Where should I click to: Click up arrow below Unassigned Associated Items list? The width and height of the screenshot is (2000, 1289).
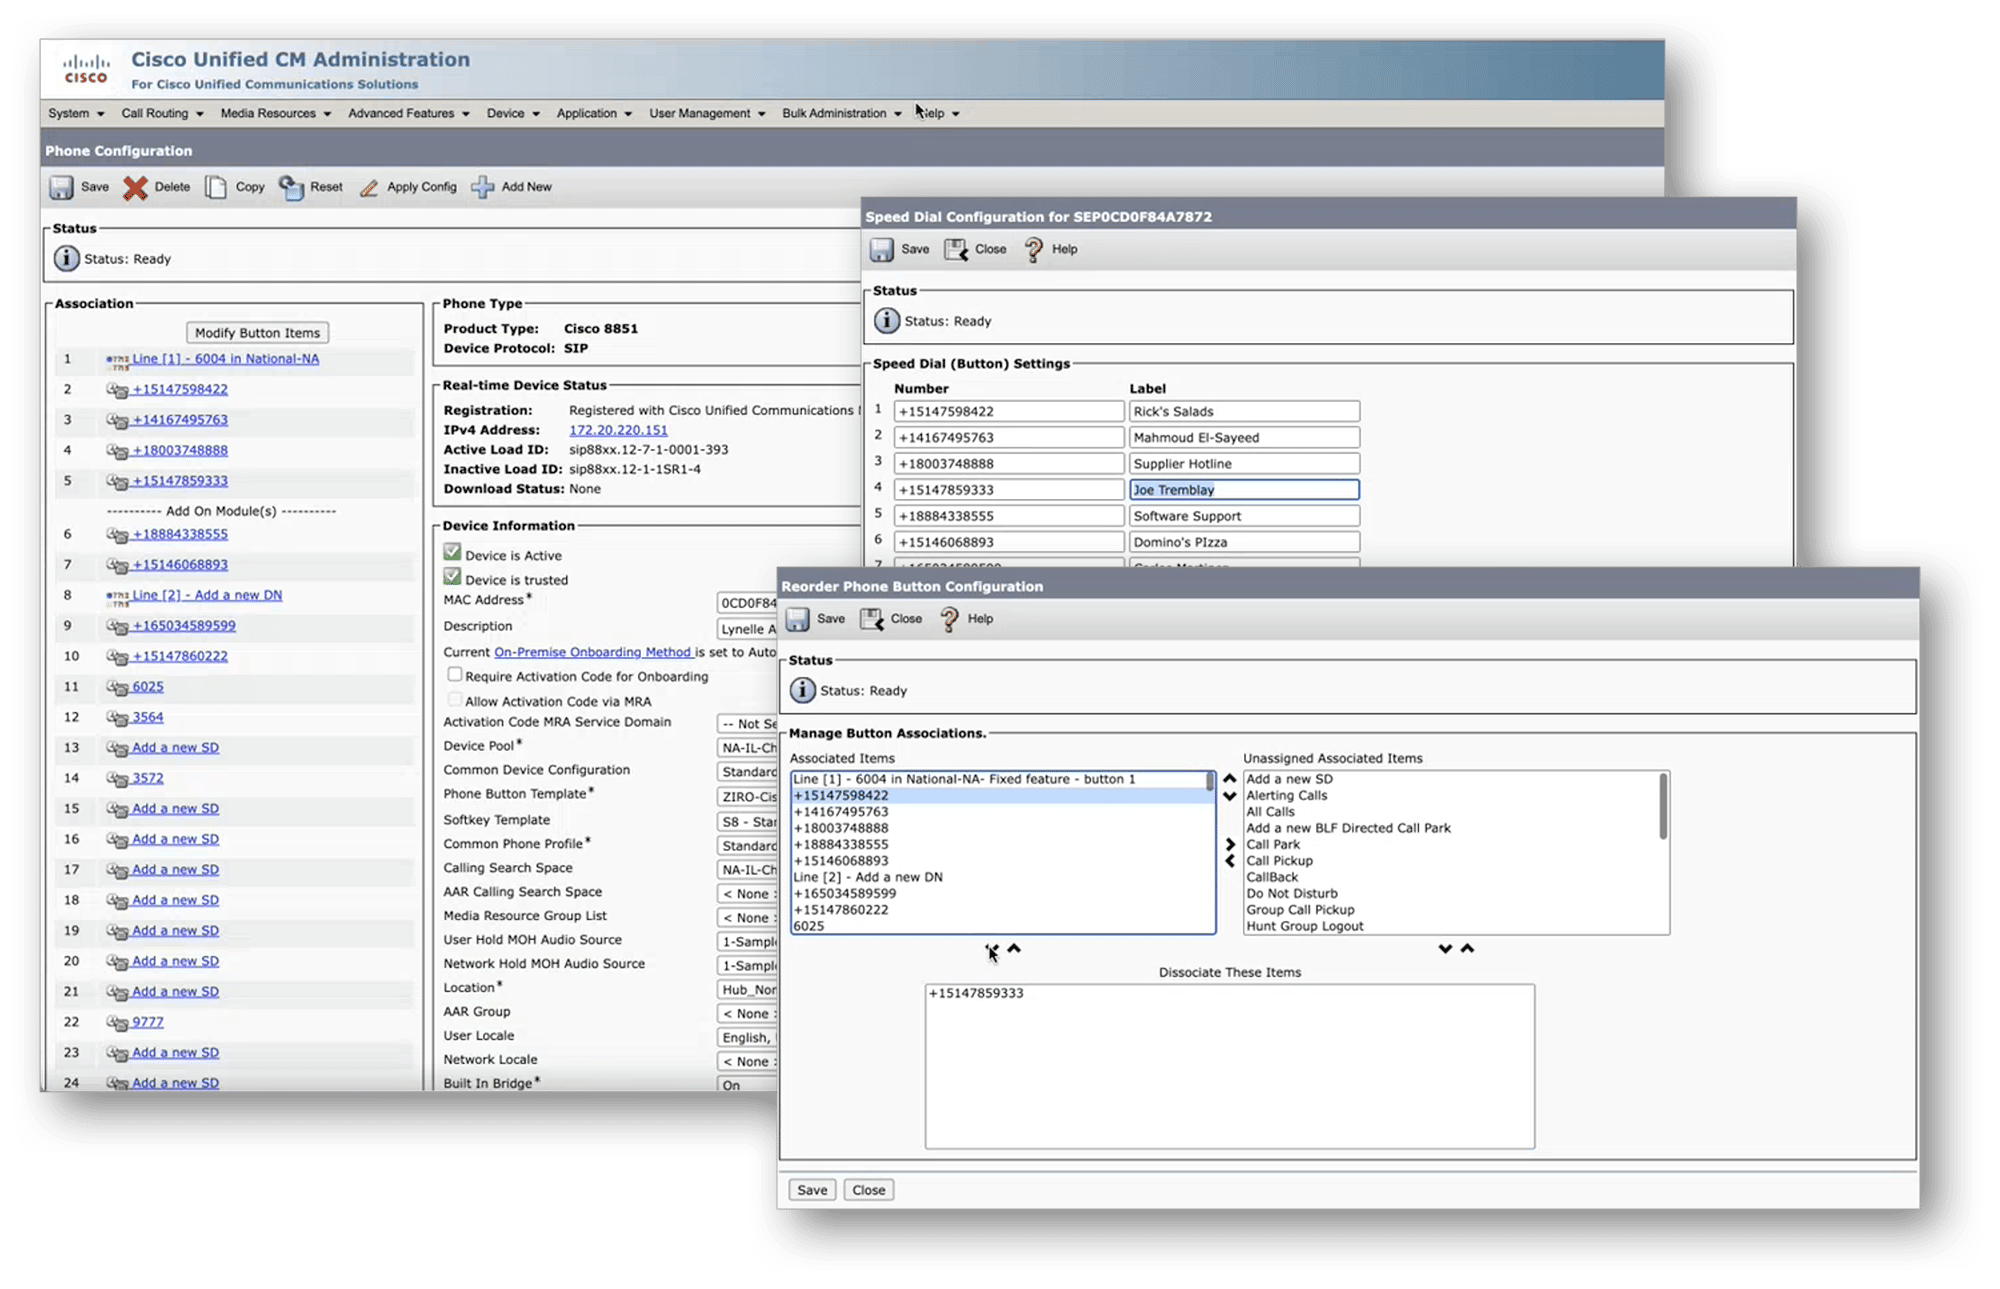pos(1467,948)
